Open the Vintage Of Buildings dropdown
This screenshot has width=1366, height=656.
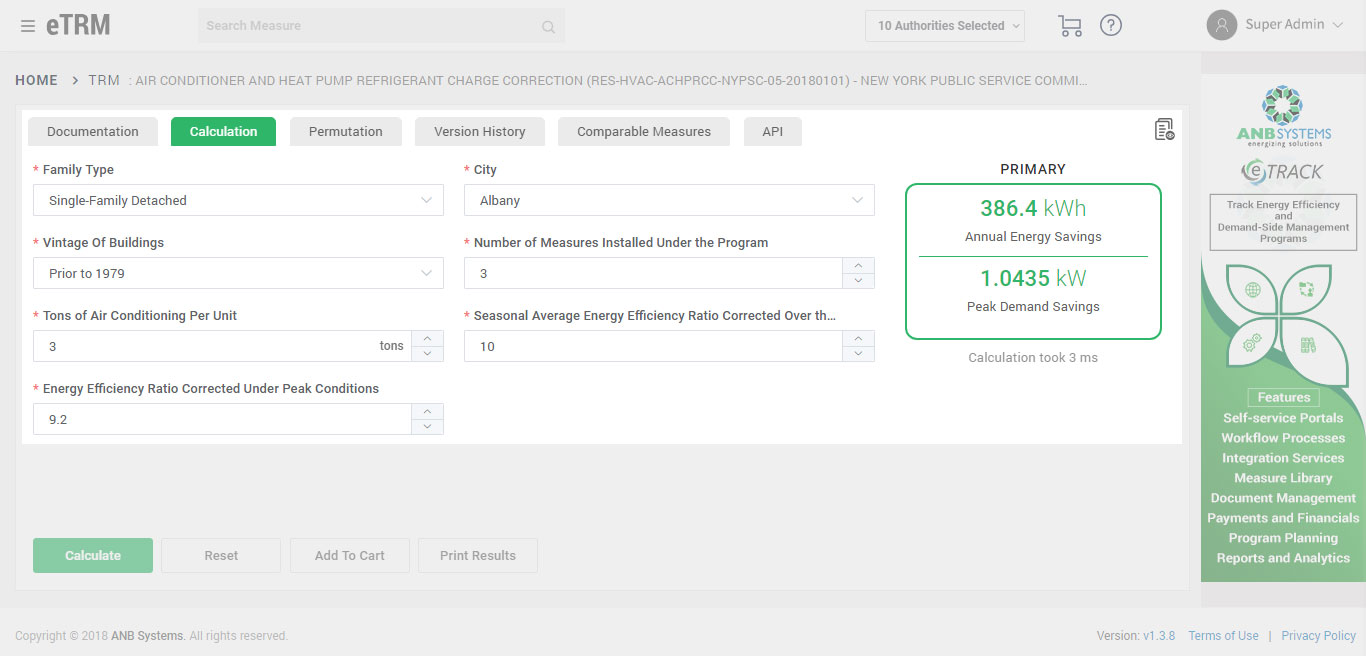tap(237, 273)
